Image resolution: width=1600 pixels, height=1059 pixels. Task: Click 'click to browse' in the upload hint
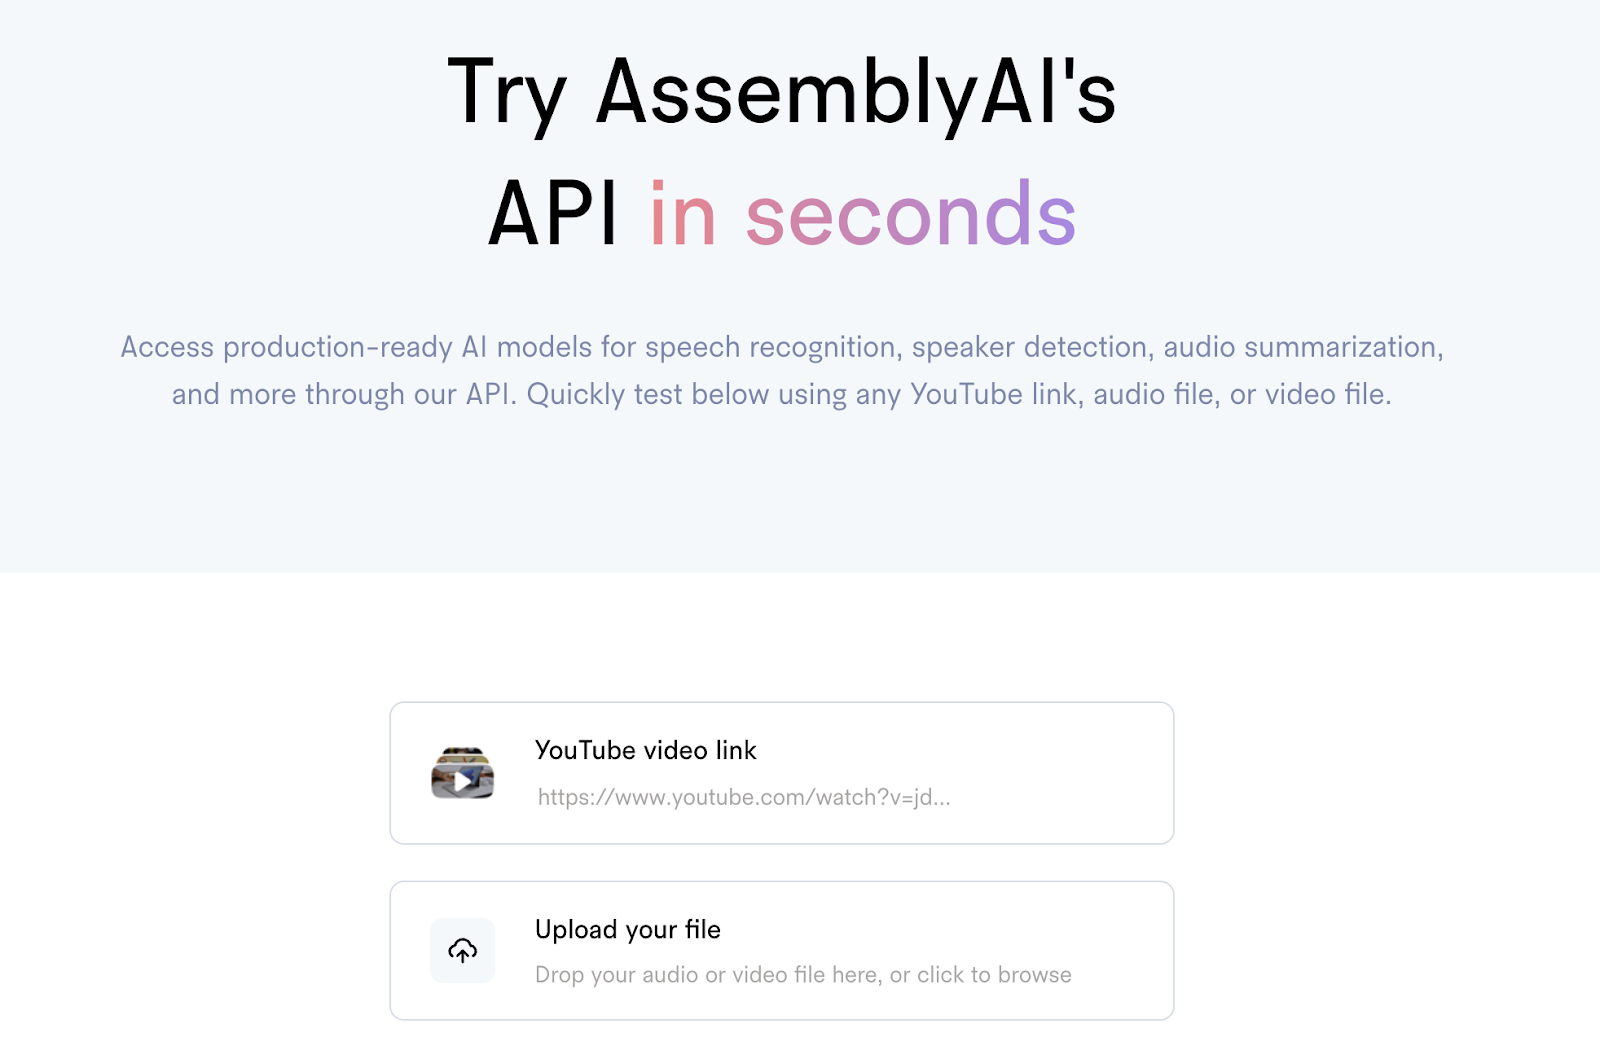994,975
